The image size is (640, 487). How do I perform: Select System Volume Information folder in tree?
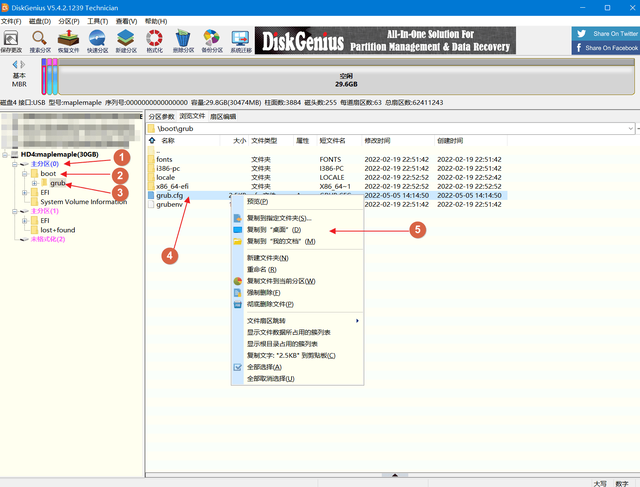click(84, 202)
